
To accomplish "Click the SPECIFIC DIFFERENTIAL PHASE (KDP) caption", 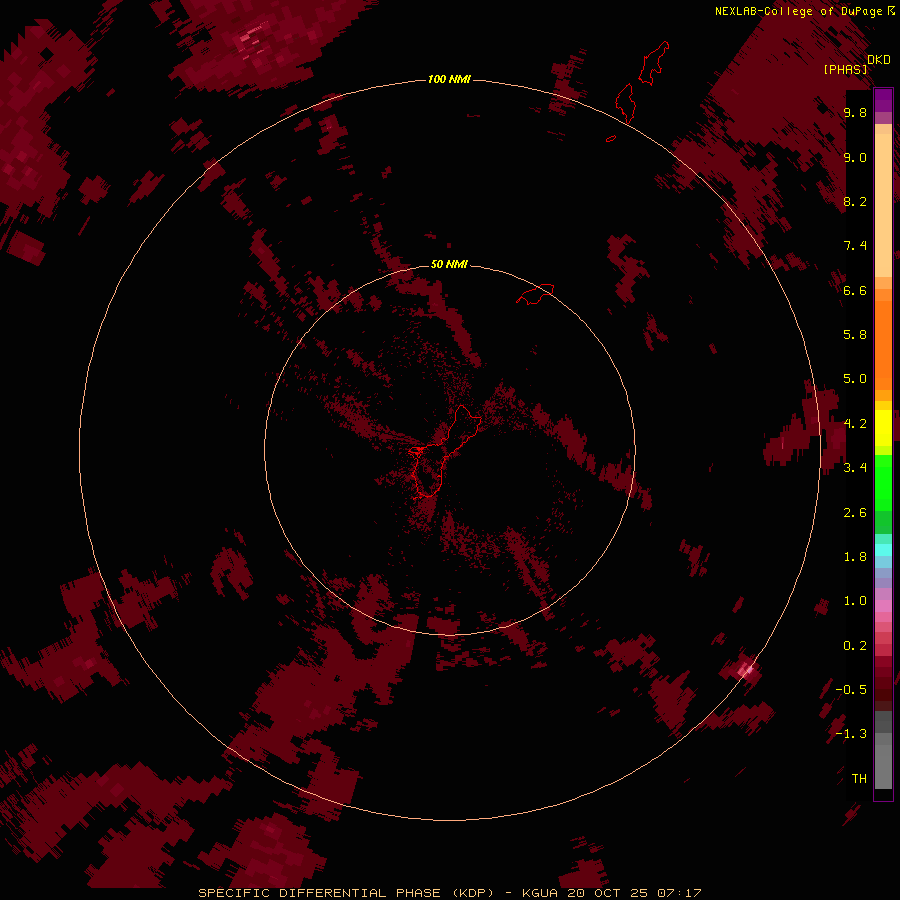I will pyautogui.click(x=347, y=893).
